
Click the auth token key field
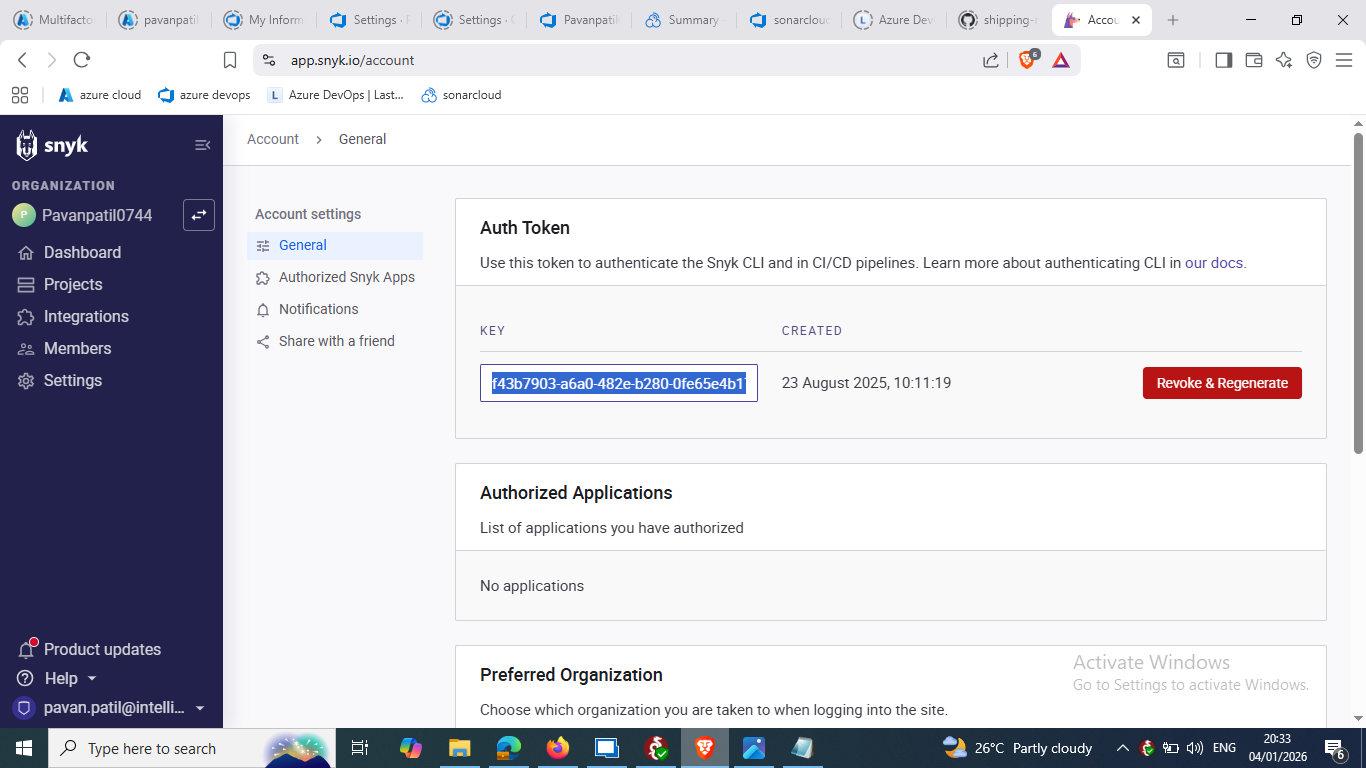(618, 383)
